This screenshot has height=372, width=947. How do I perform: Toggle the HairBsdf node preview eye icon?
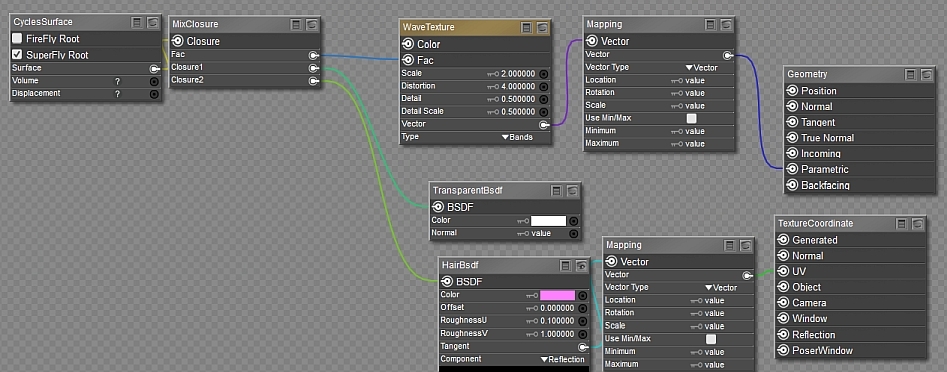pyautogui.click(x=581, y=266)
